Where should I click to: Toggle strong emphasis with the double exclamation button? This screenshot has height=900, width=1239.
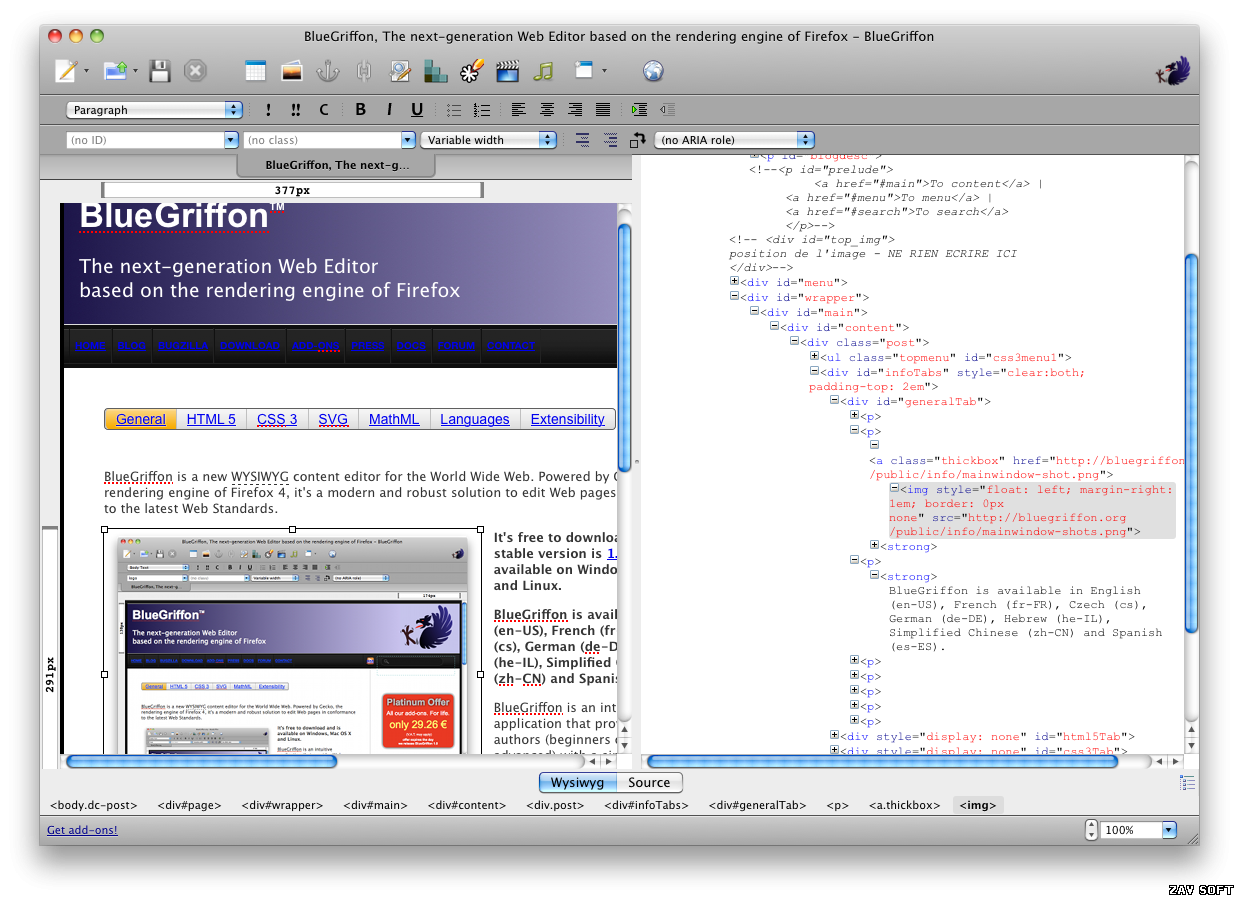click(296, 110)
